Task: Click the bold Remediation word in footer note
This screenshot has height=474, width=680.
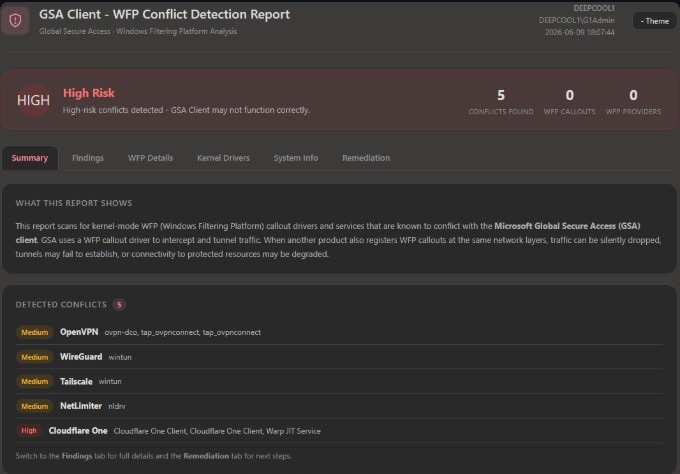Action: coord(206,456)
